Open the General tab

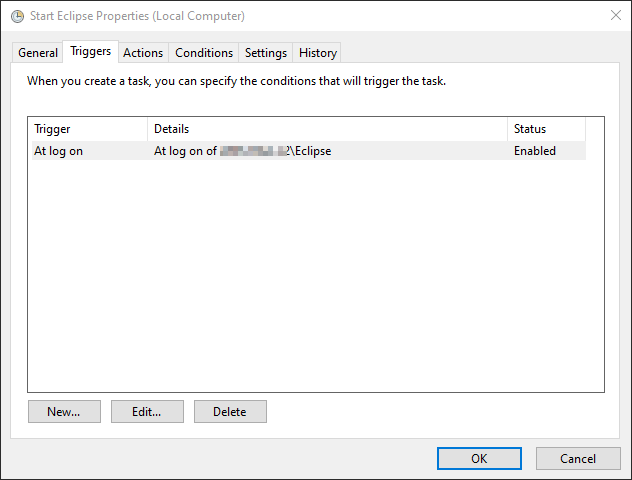(x=37, y=53)
